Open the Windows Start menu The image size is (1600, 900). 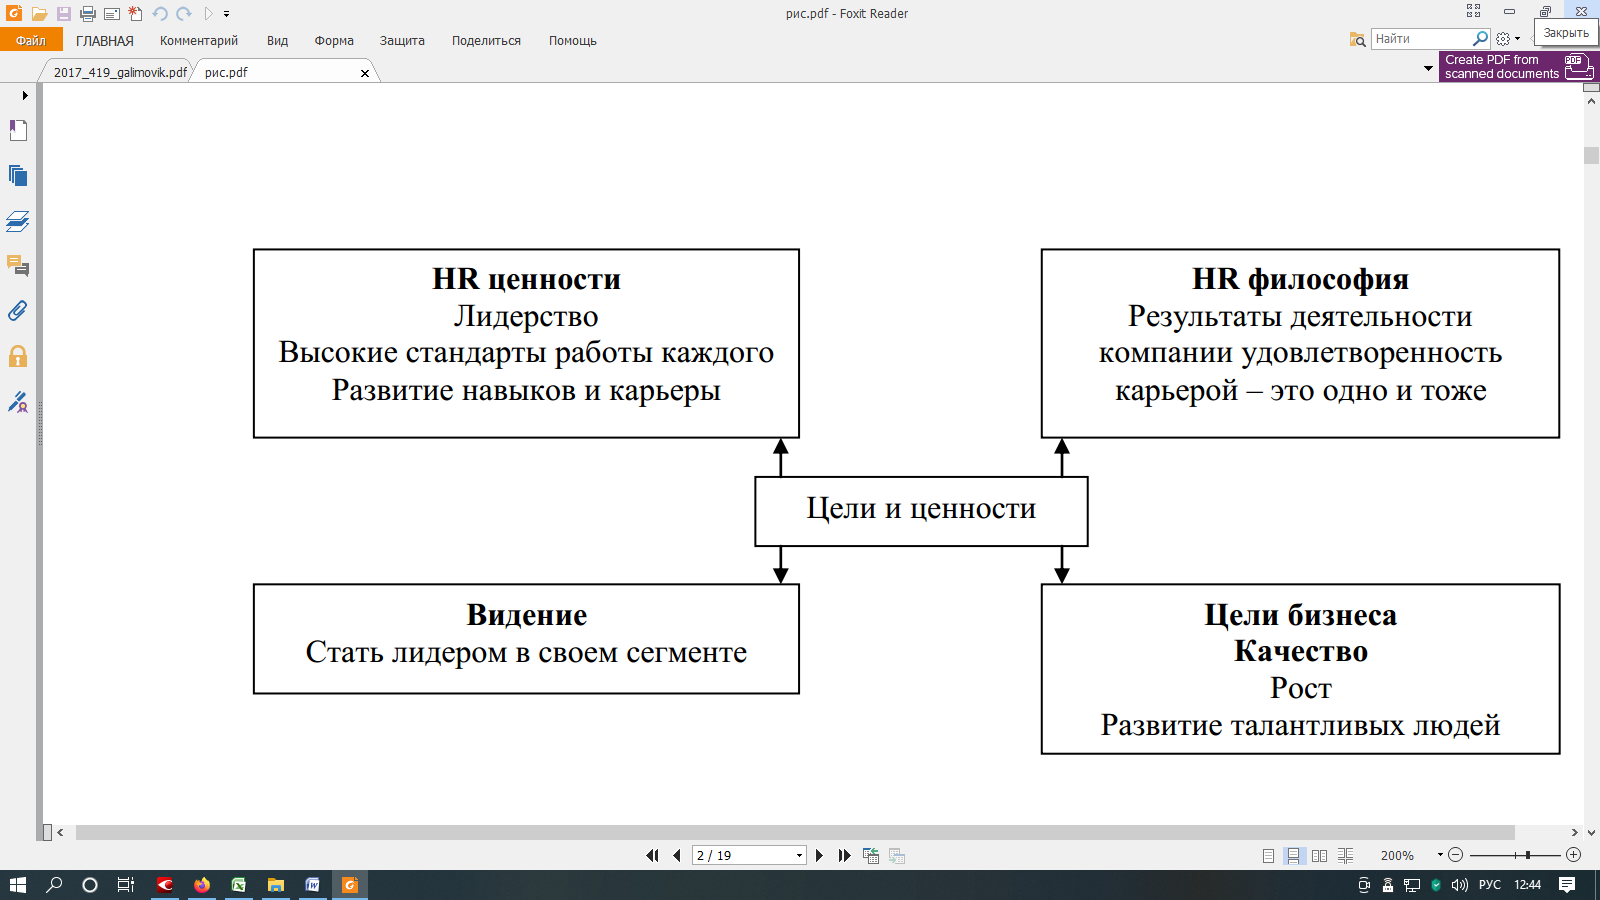(x=17, y=885)
